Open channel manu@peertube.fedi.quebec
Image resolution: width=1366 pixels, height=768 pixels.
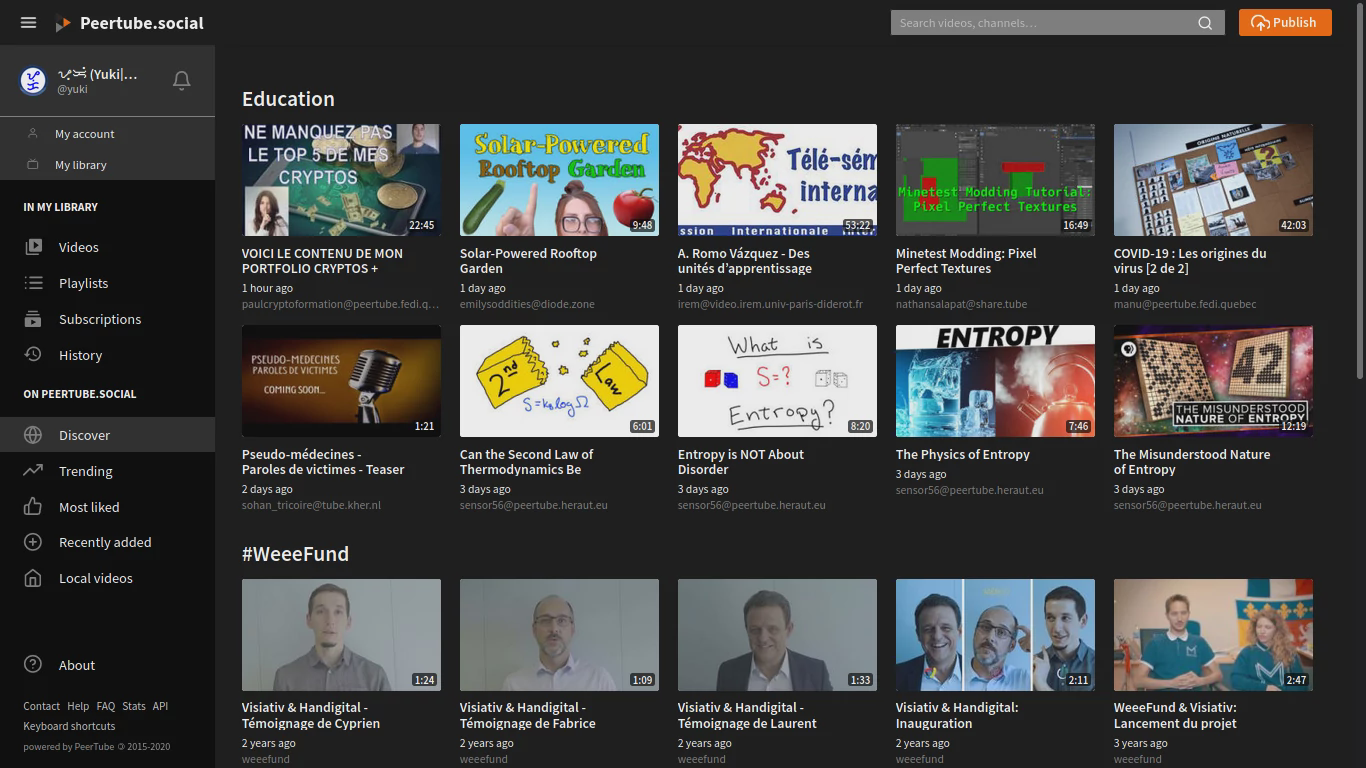(1185, 304)
